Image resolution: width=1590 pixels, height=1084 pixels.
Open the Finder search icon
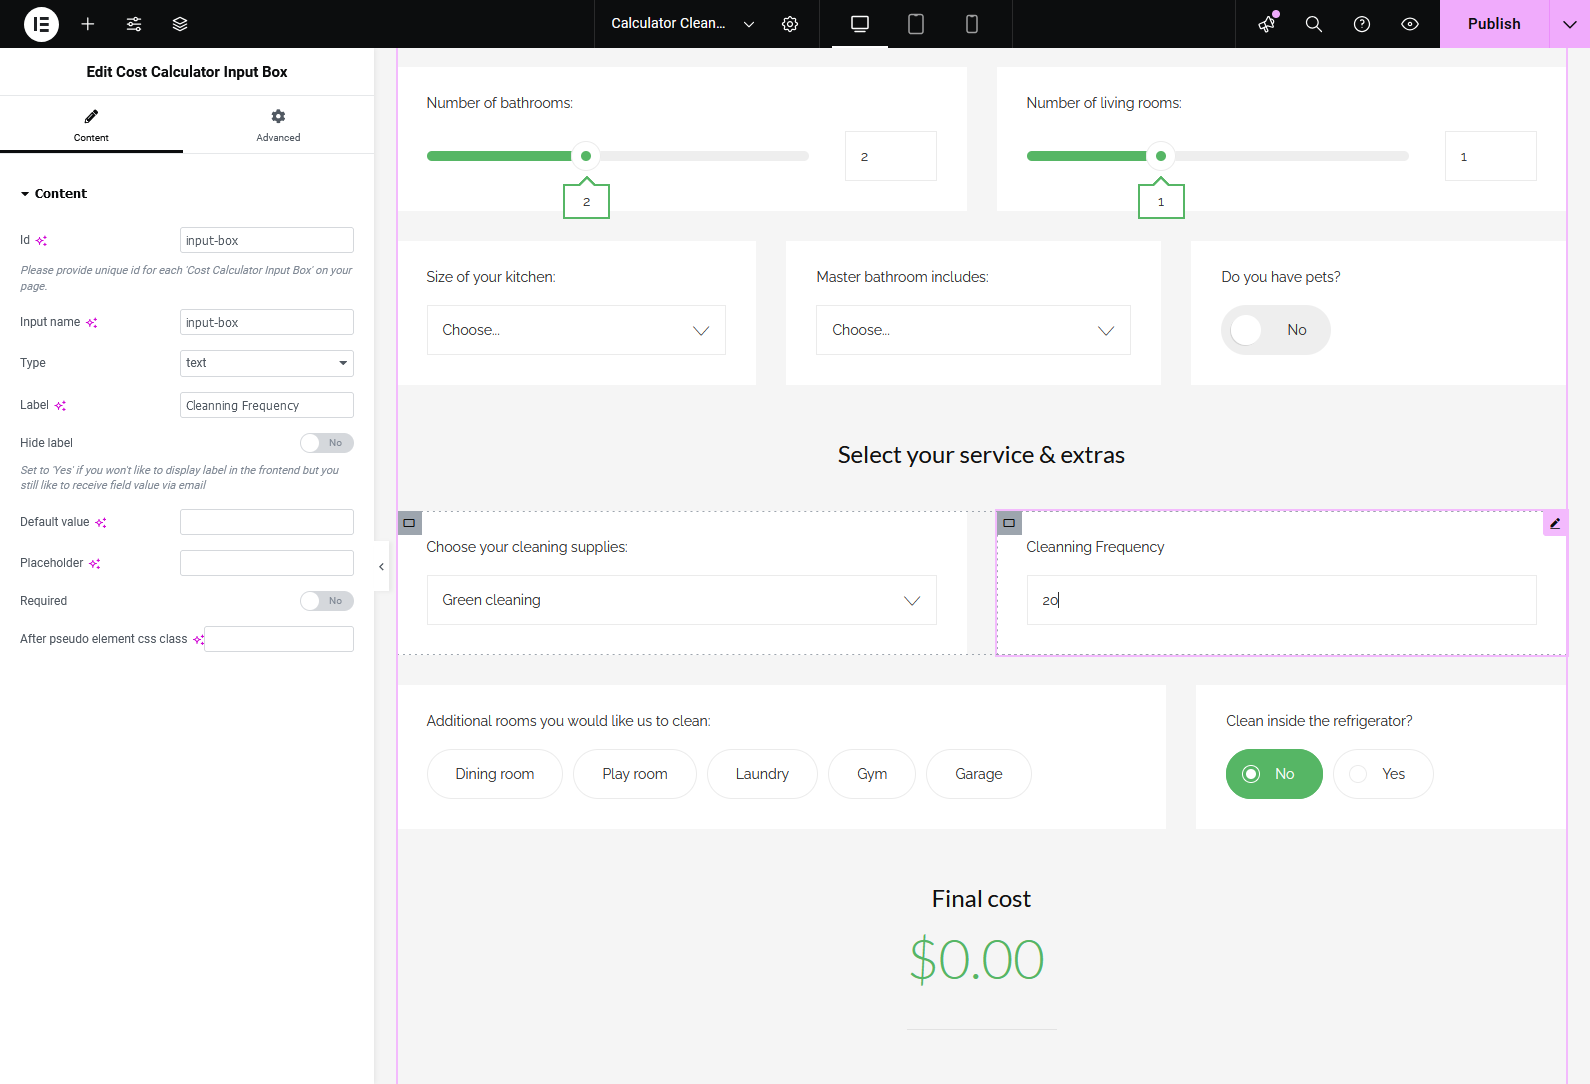pos(1314,24)
